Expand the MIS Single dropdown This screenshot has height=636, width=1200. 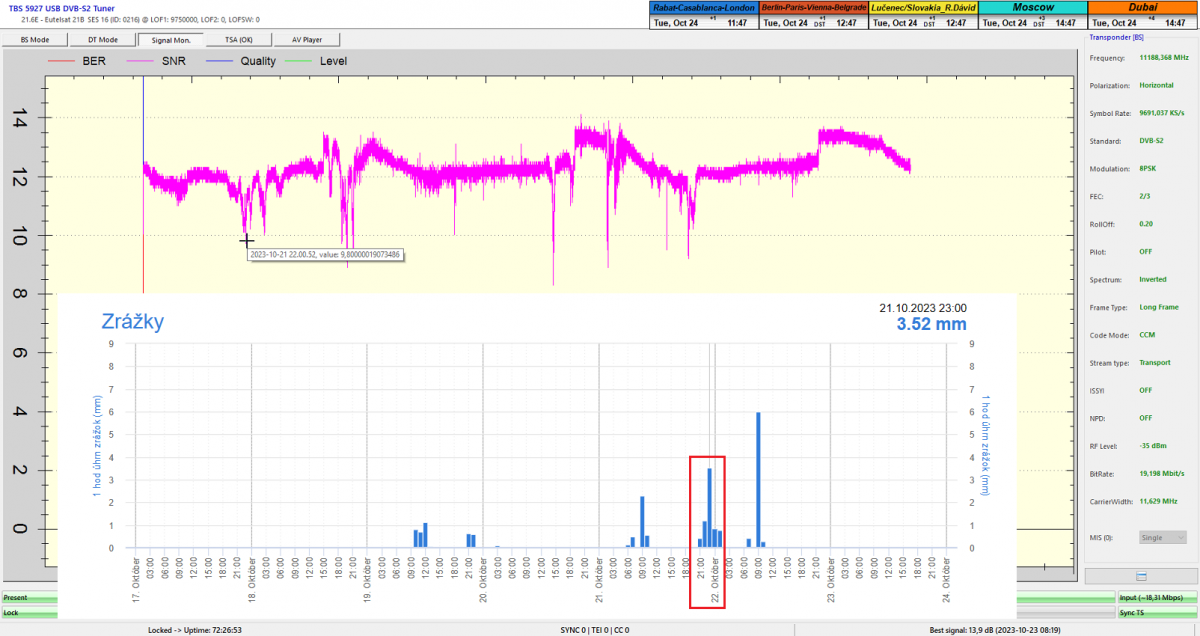pos(1163,538)
